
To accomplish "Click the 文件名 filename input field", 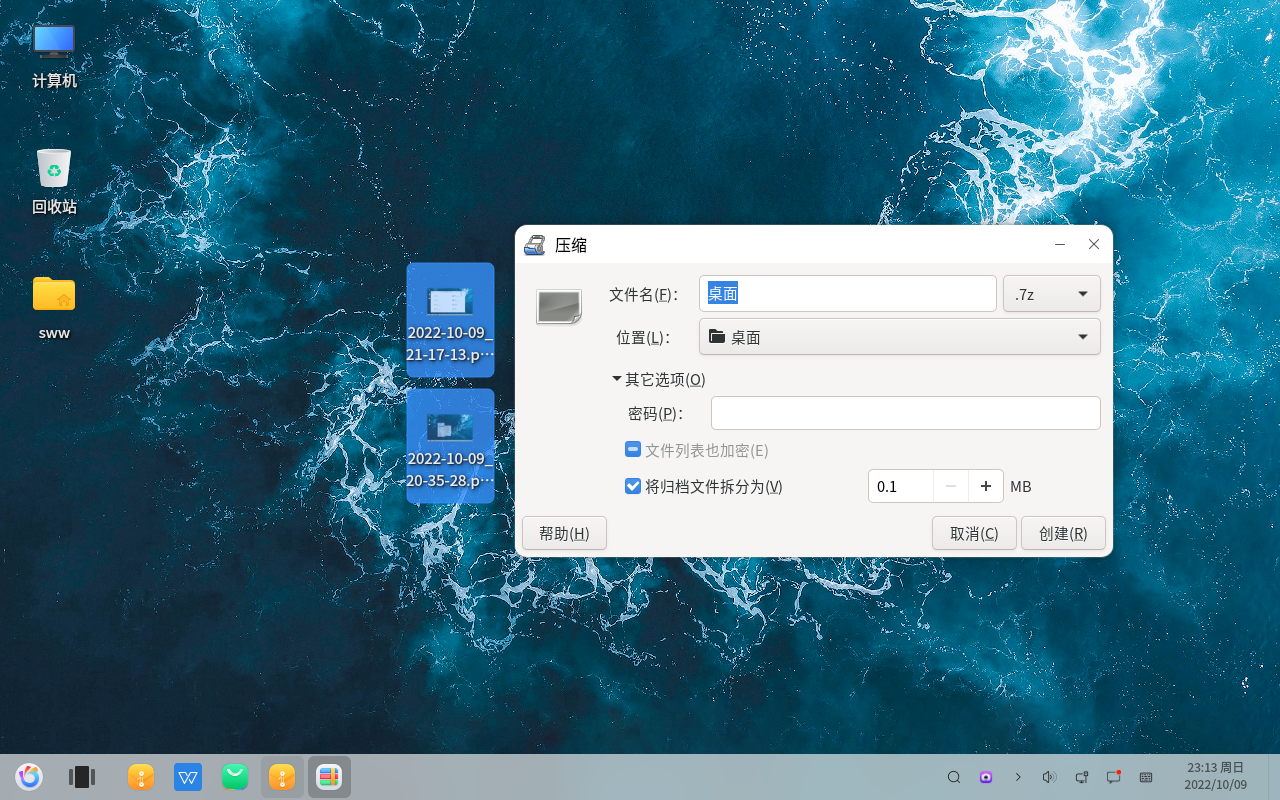I will click(848, 294).
